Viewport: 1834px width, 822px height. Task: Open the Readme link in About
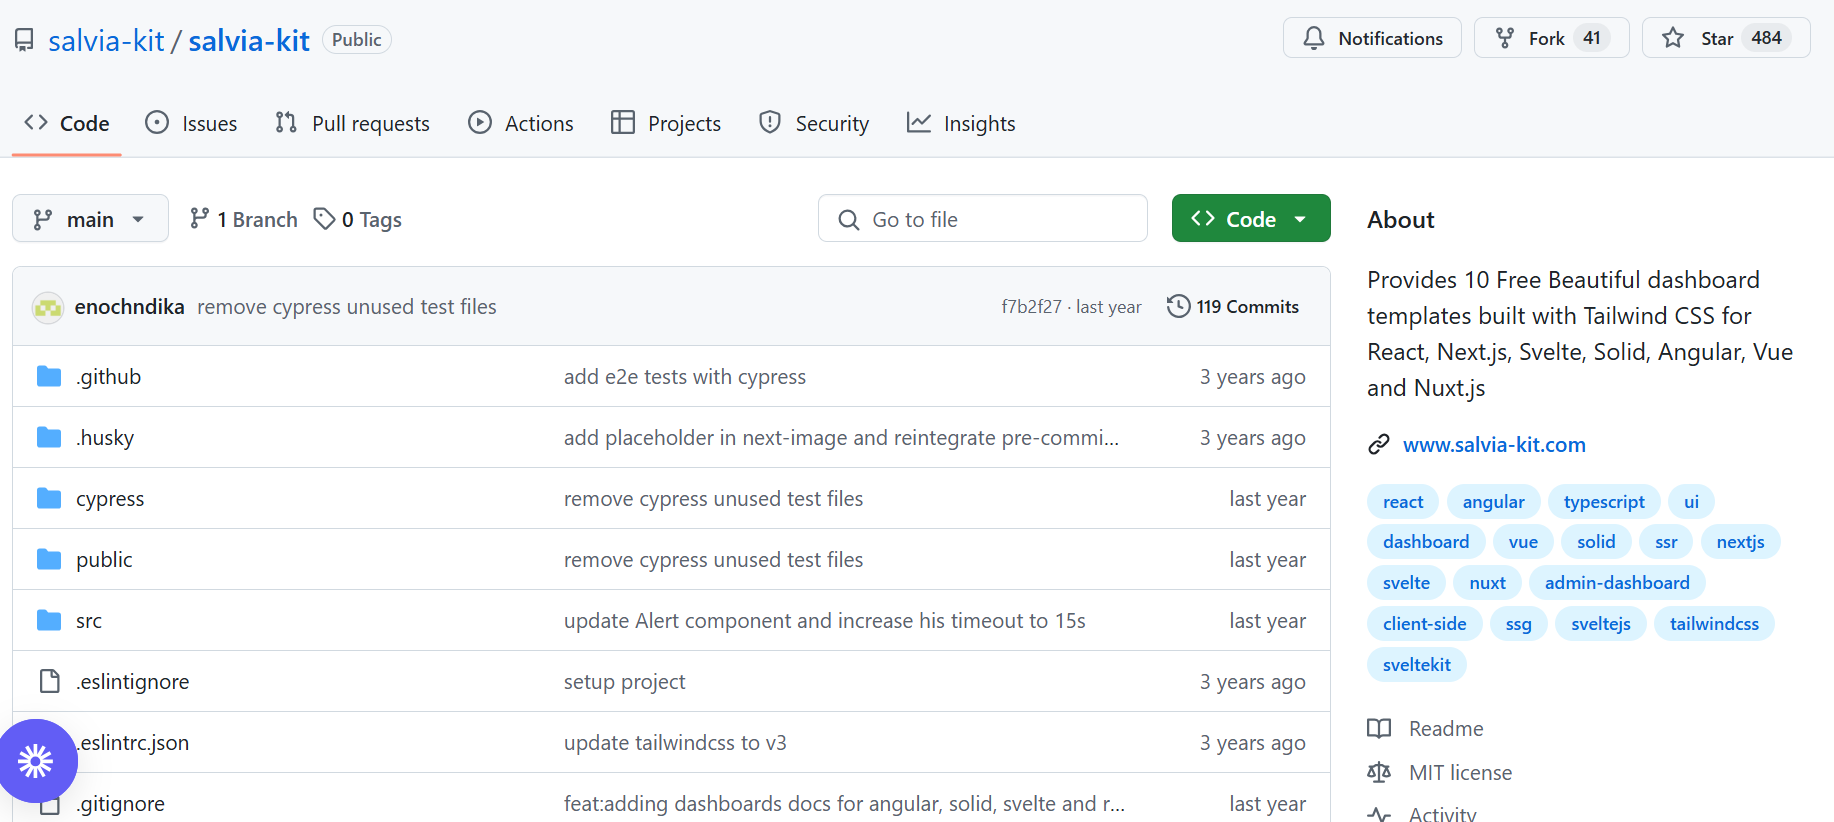(1446, 729)
